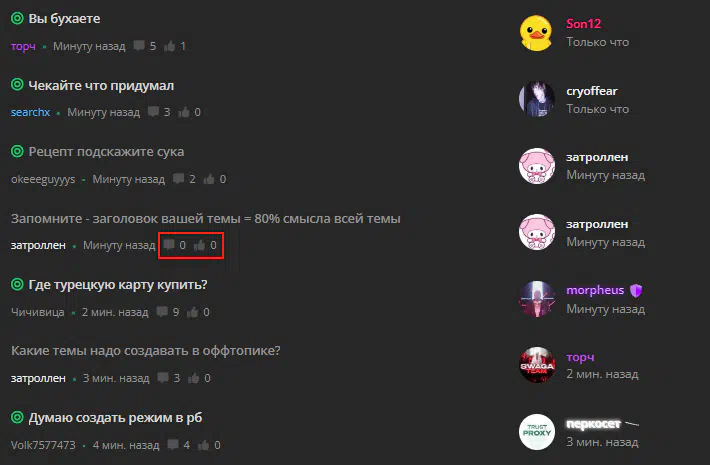Click thumbs-up icon under 'Какие темы надо создавать'

pyautogui.click(x=193, y=378)
